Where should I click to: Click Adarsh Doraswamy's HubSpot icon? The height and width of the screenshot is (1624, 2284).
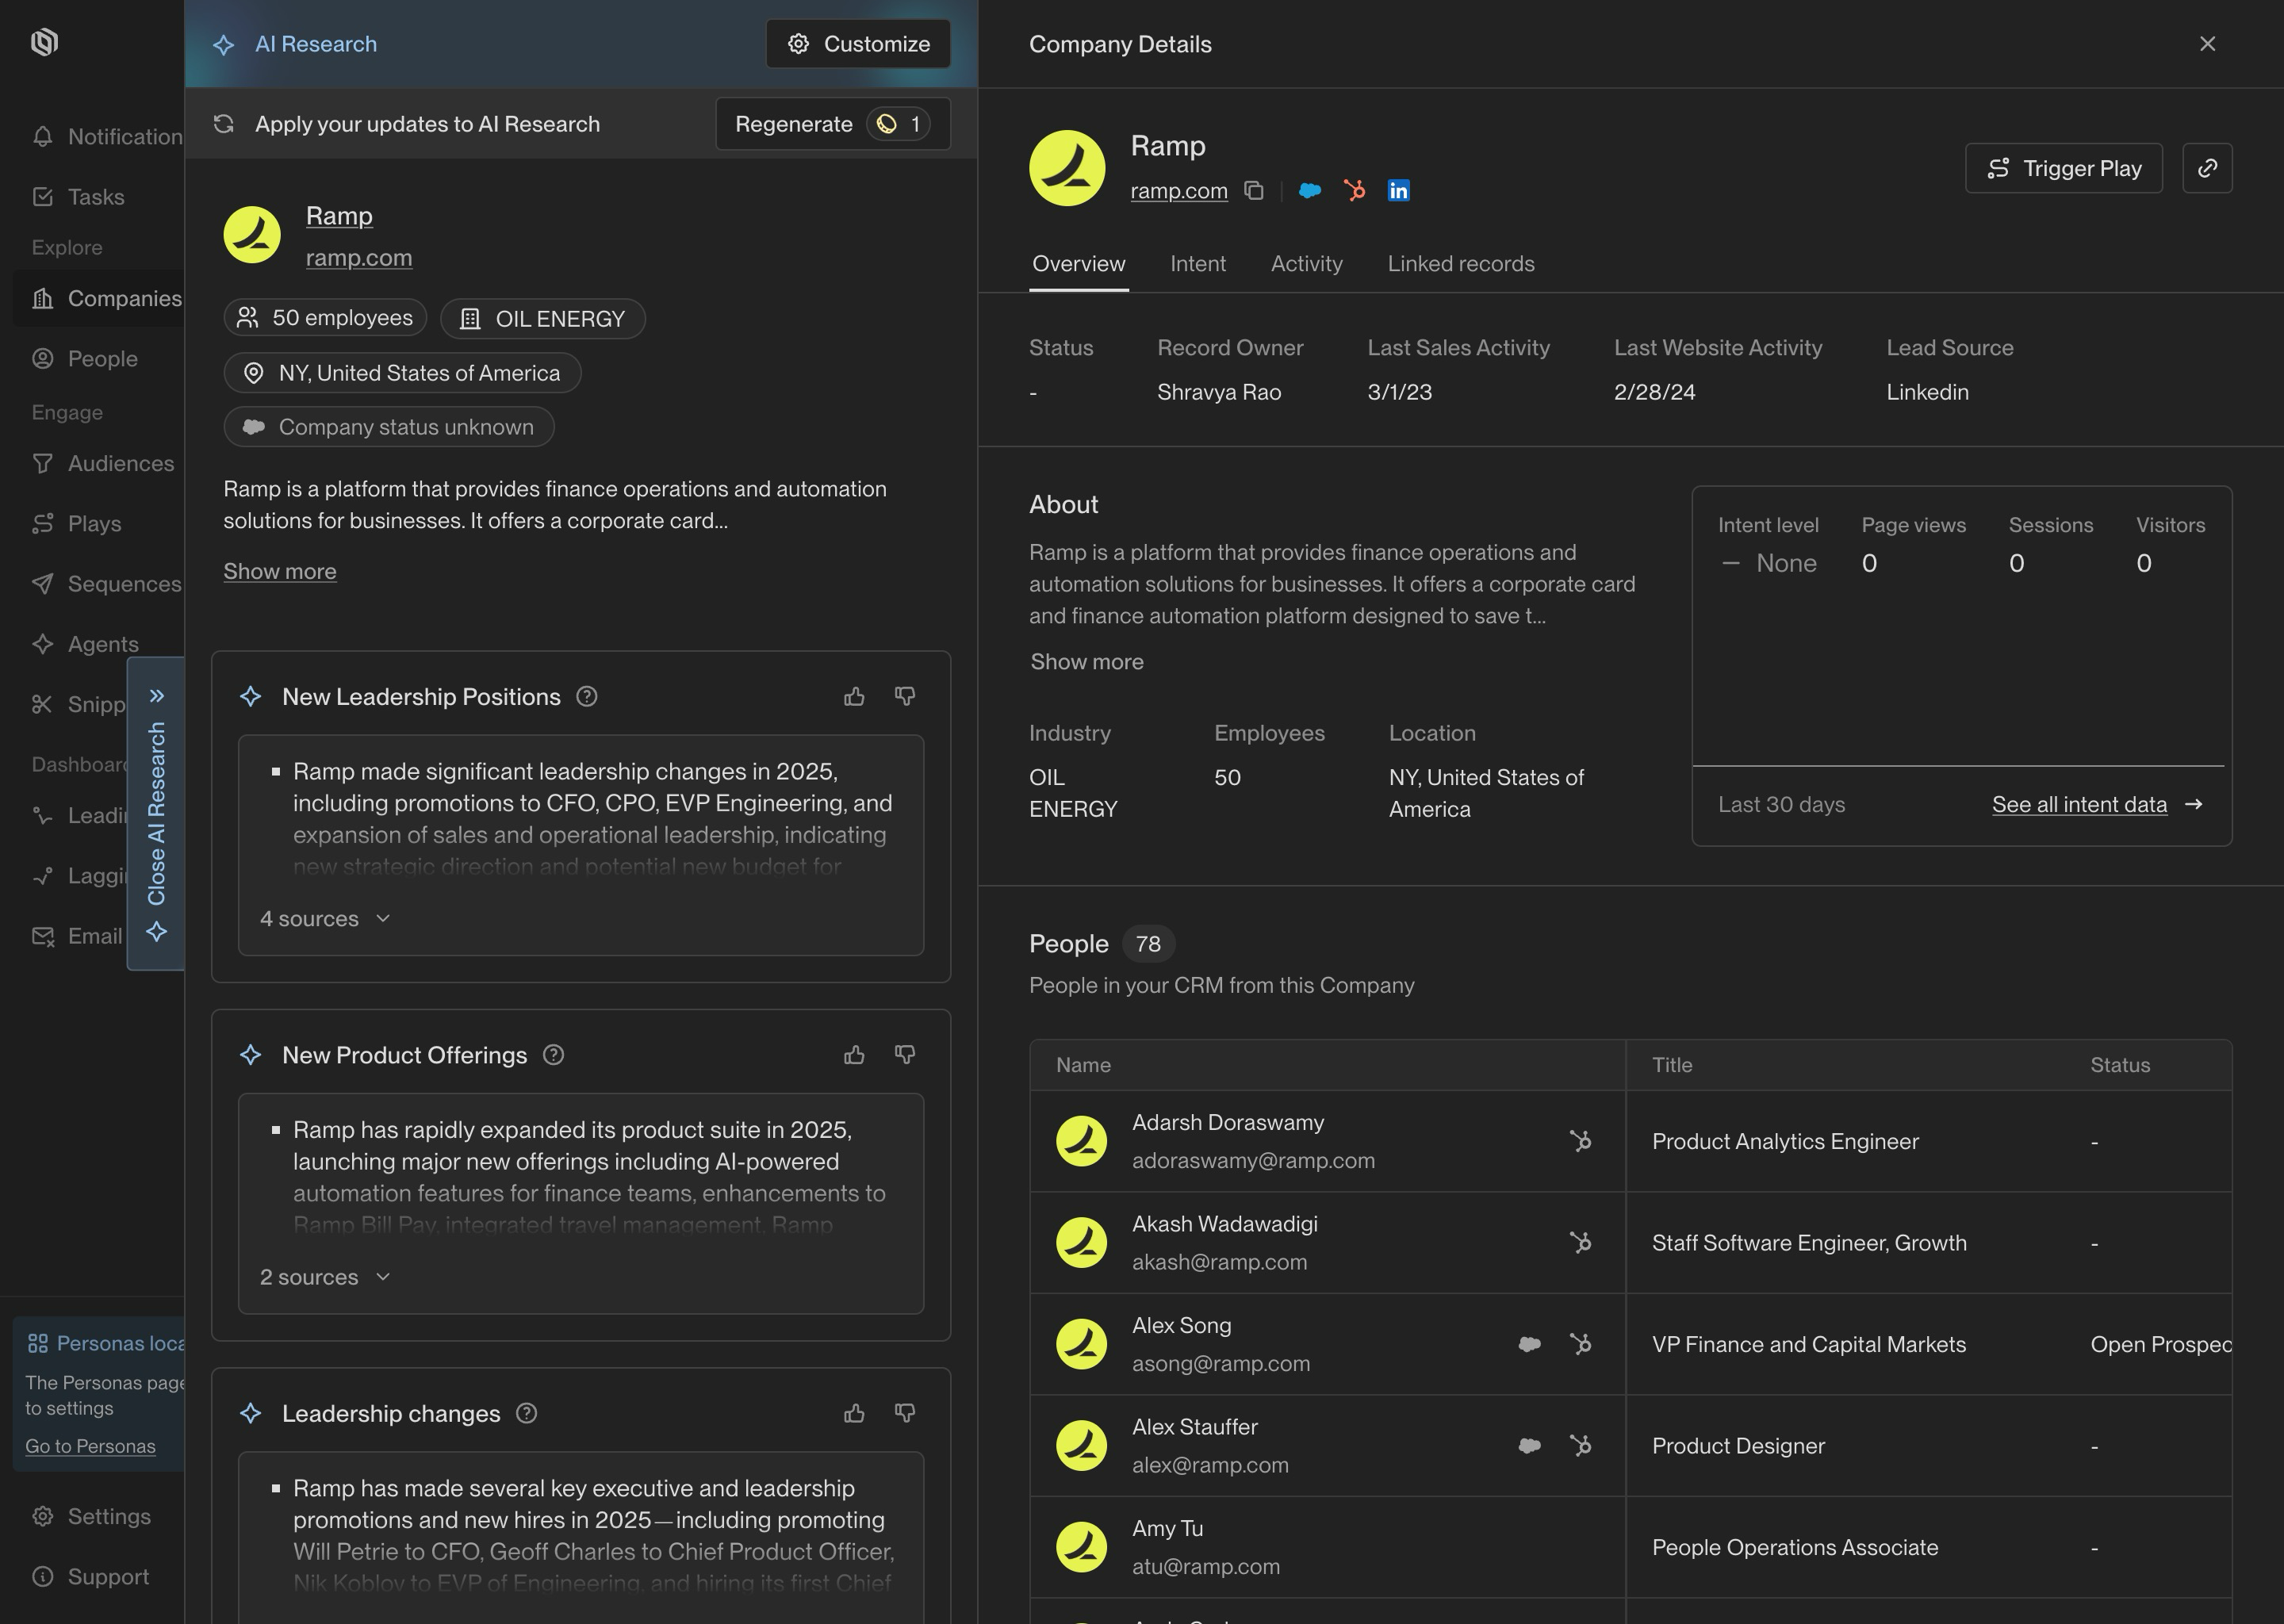[1580, 1141]
